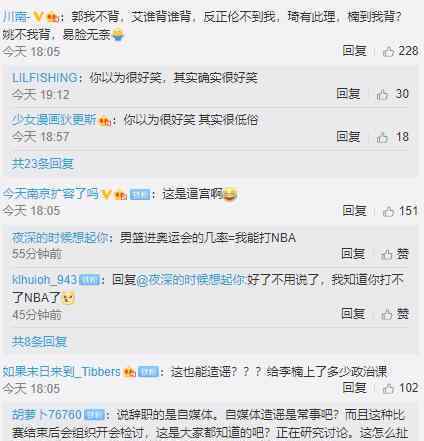Image resolution: width=424 pixels, height=441 pixels.
Task: Open LILFISHING's profile
Action: pos(45,78)
